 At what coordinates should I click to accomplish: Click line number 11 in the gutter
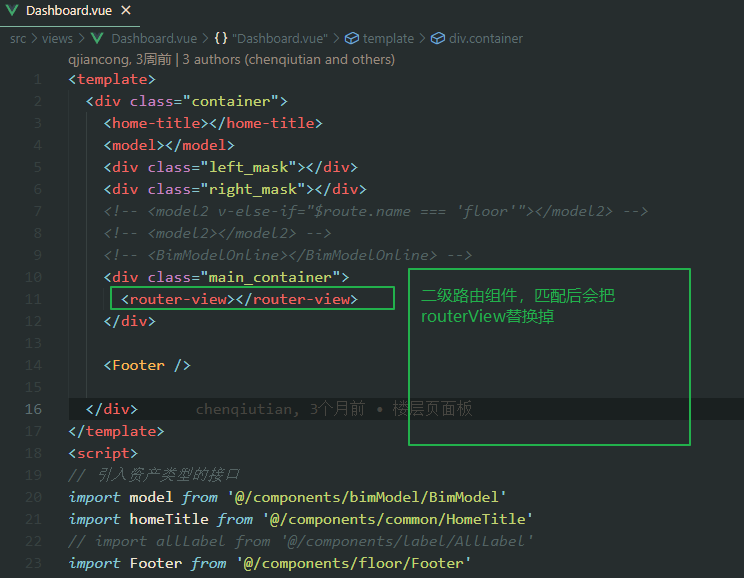pyautogui.click(x=33, y=299)
